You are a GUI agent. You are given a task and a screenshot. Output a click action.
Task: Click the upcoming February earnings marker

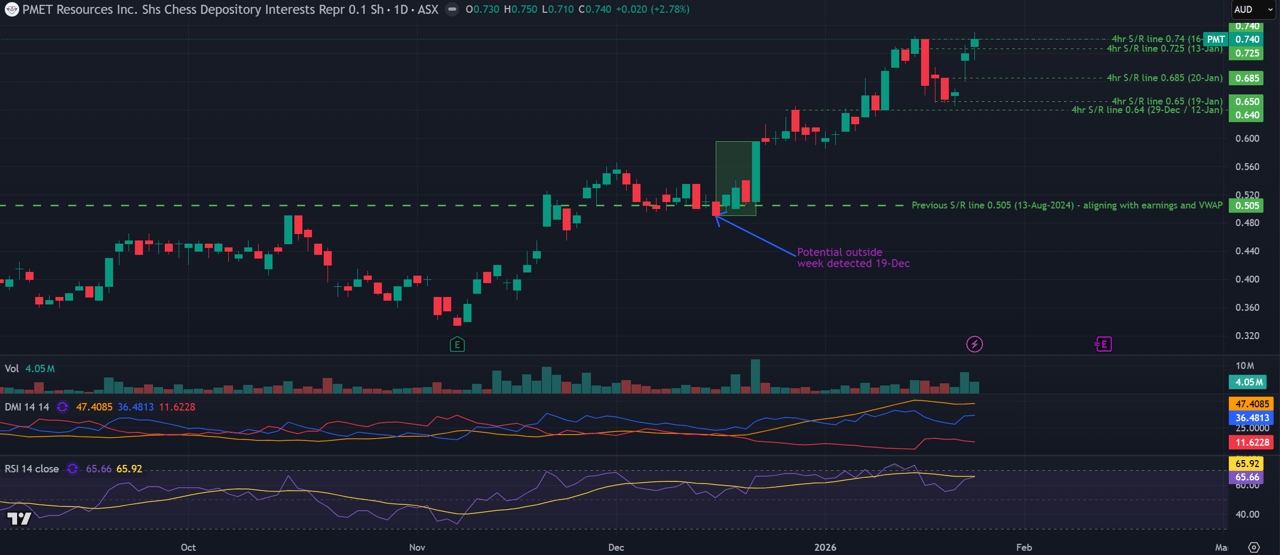tap(1102, 344)
